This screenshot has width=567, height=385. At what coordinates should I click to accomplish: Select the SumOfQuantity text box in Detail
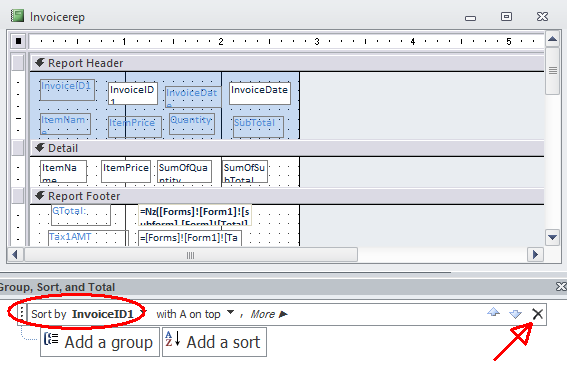[x=184, y=172]
